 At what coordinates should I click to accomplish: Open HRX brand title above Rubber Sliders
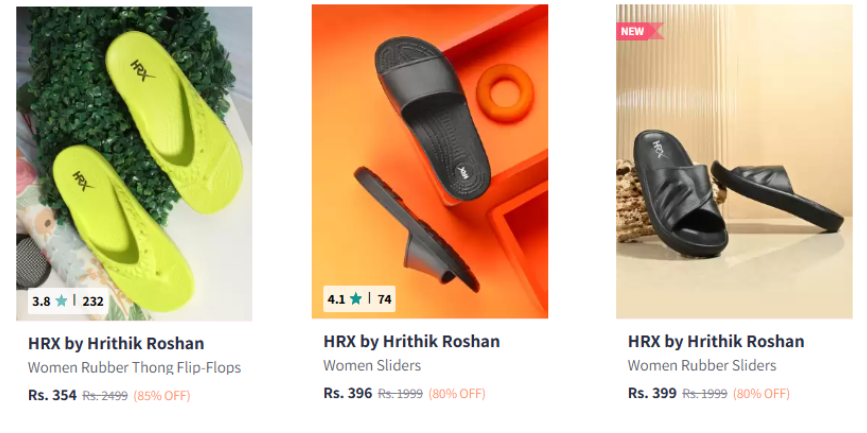pyautogui.click(x=716, y=341)
